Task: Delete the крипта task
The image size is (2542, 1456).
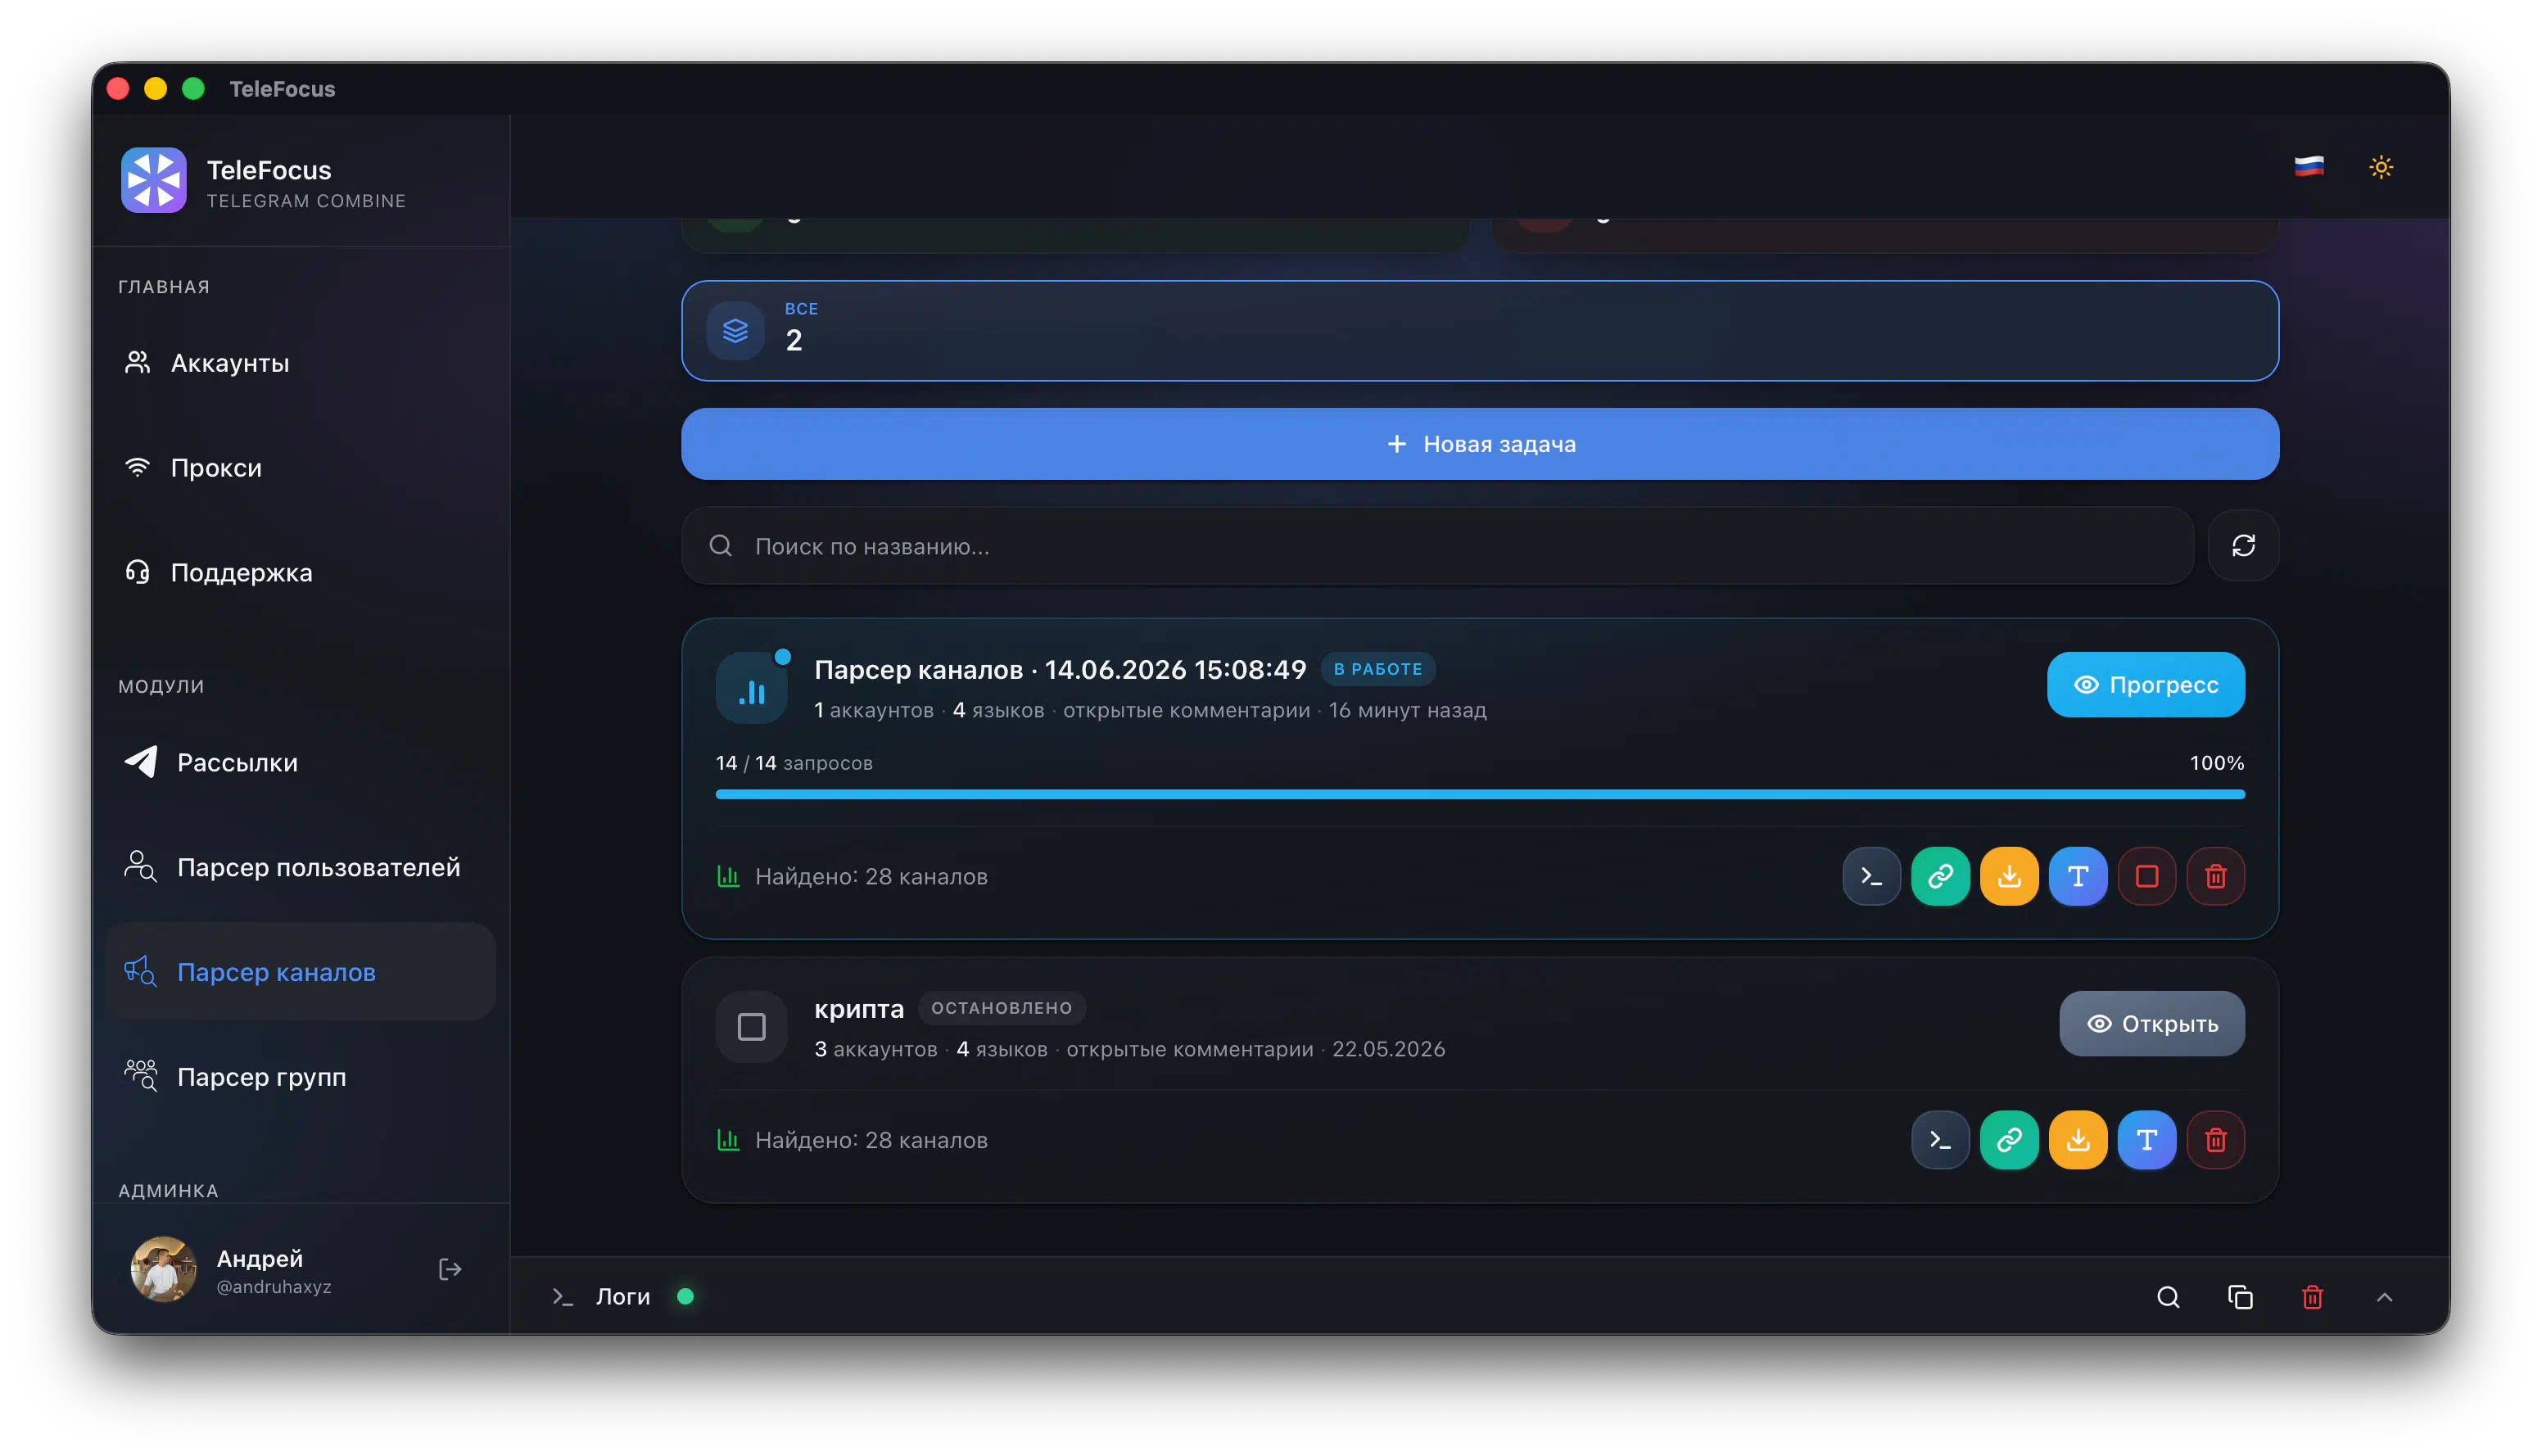Action: pyautogui.click(x=2216, y=1140)
